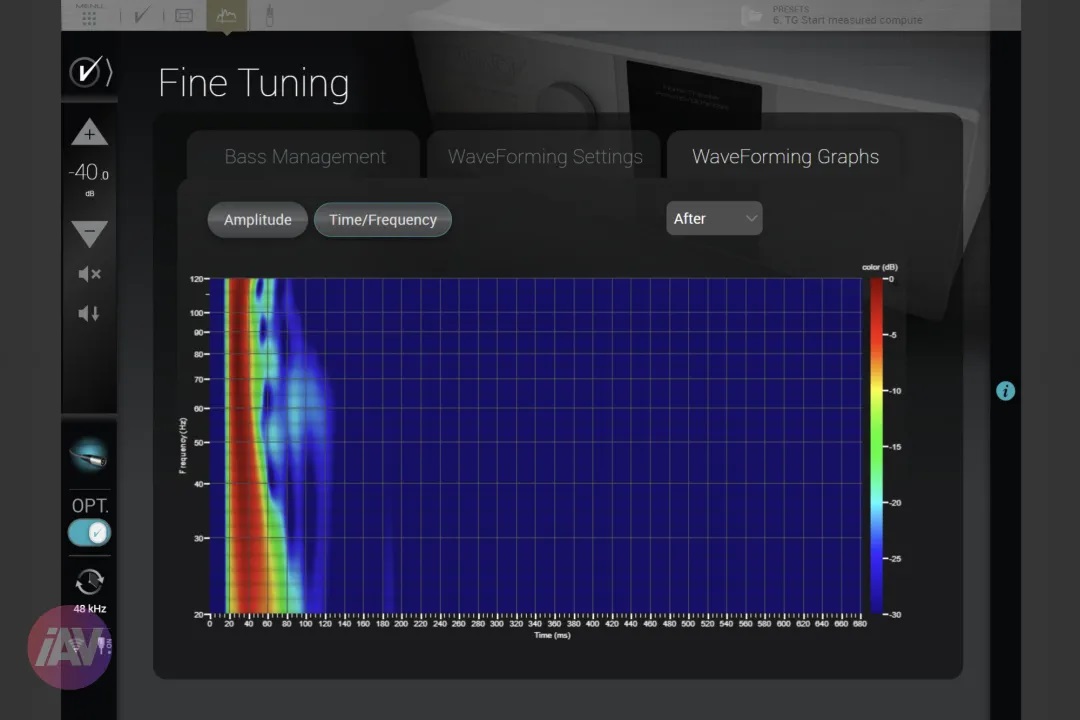The width and height of the screenshot is (1080, 720).
Task: Decrease volume with the minus triangle
Action: tap(90, 234)
